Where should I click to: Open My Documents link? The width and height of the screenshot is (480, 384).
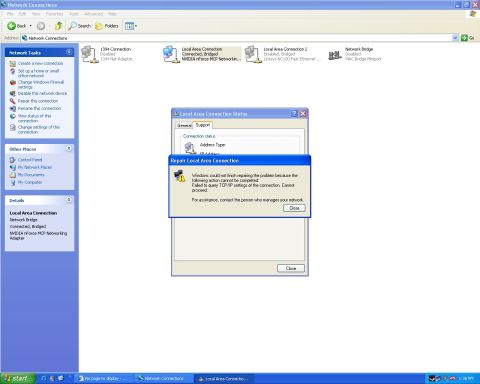tap(31, 175)
